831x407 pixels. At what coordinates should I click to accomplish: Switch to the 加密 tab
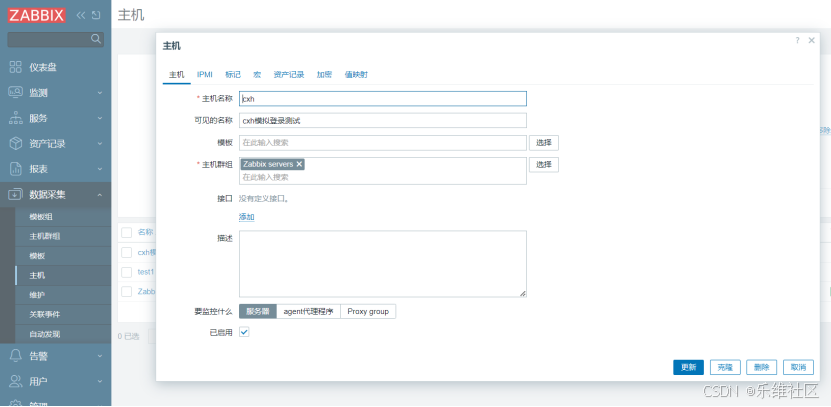(x=324, y=75)
